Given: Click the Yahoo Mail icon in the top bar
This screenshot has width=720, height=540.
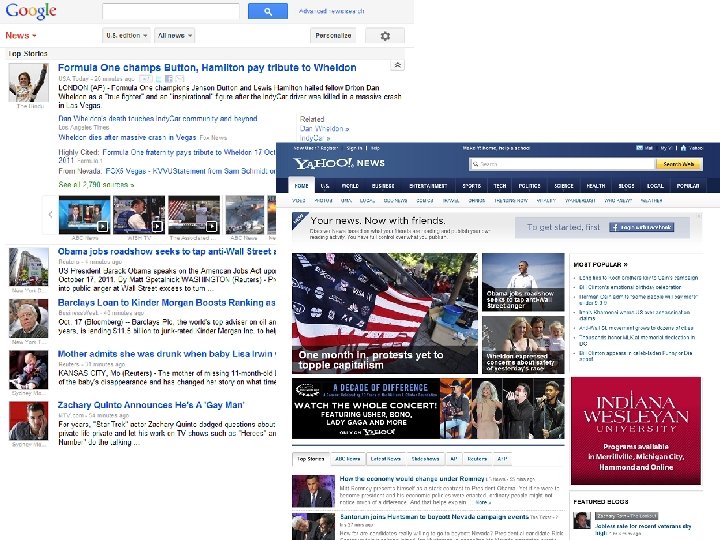Looking at the screenshot, I should click(x=639, y=148).
